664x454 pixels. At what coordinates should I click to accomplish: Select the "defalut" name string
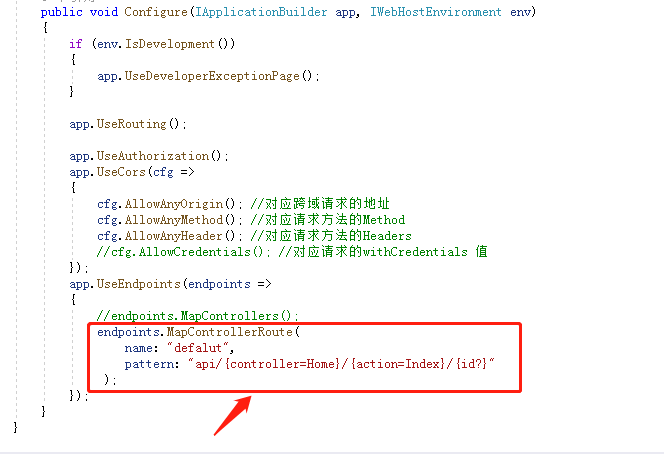click(x=200, y=348)
